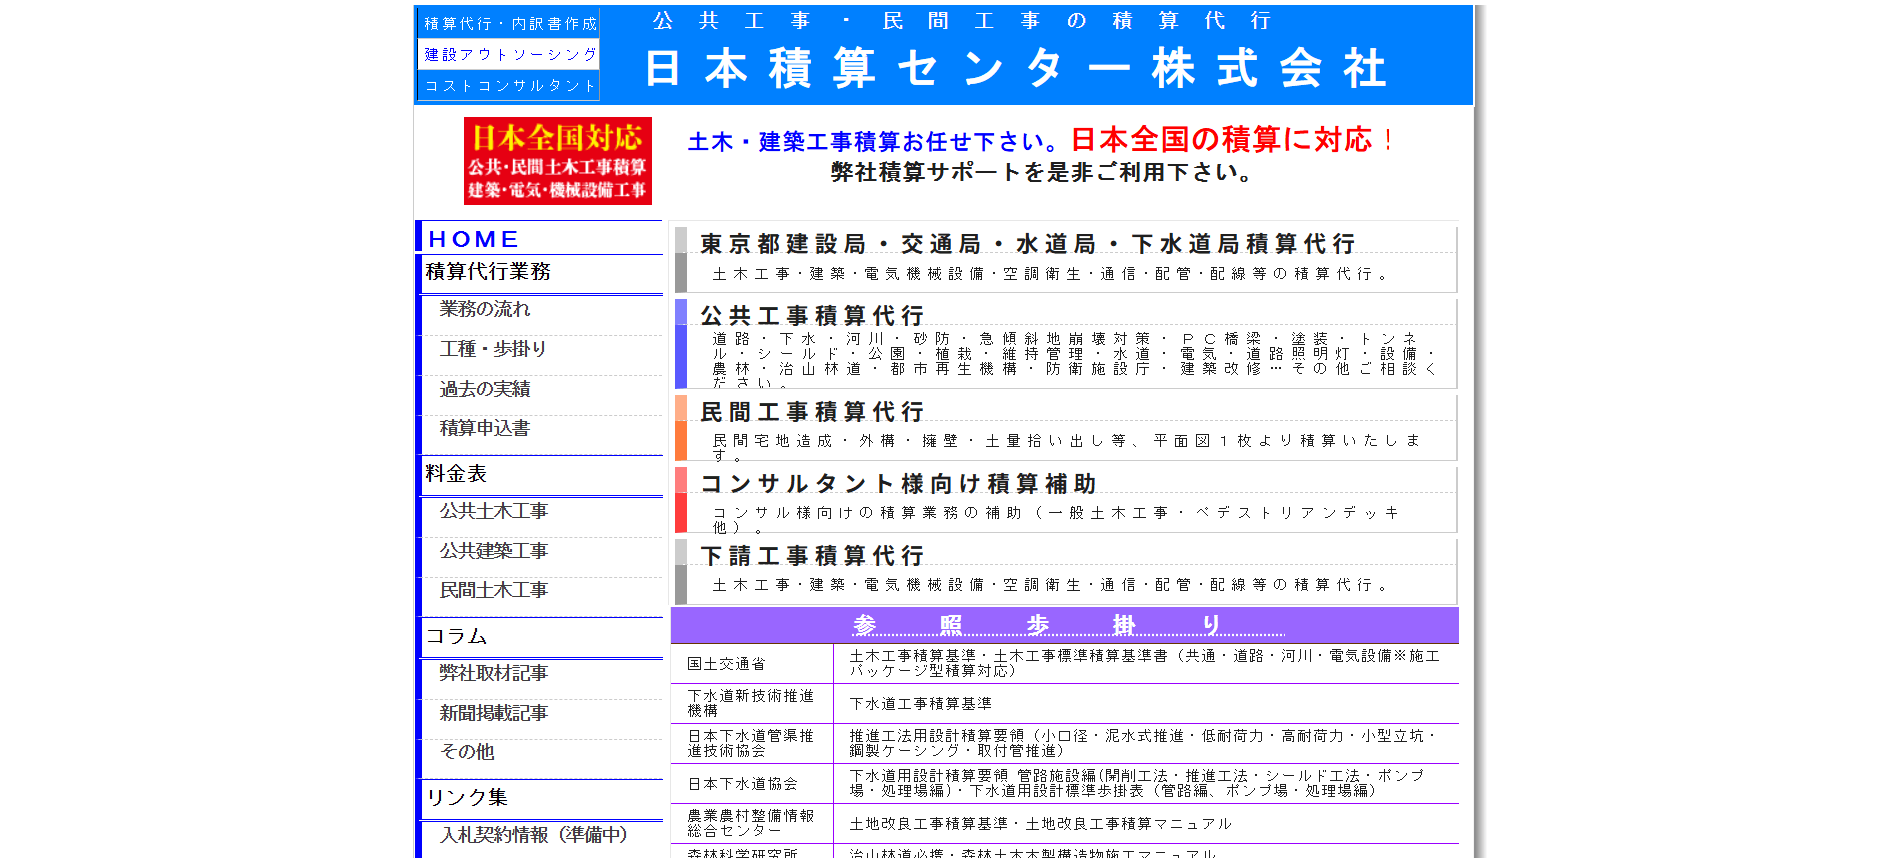The height and width of the screenshot is (858, 1901).
Task: Open 民間工事積算代行 heading link
Action: click(x=812, y=411)
